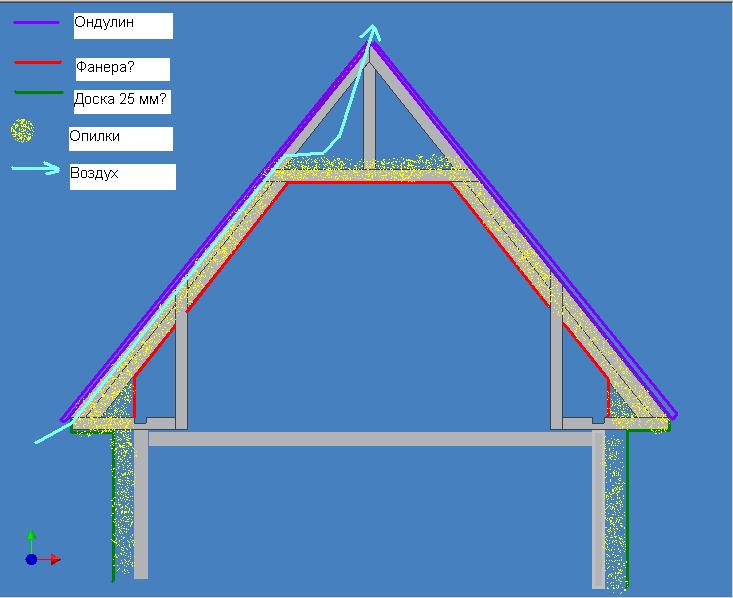Click the 'Фанера?' legend label

click(x=122, y=69)
